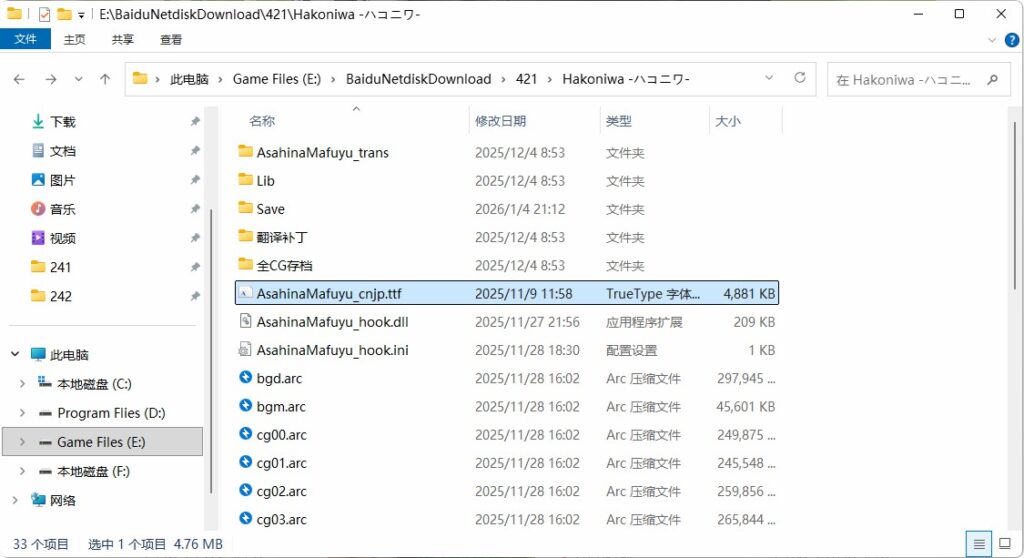Switch to large icons view layout

pos(1005,544)
